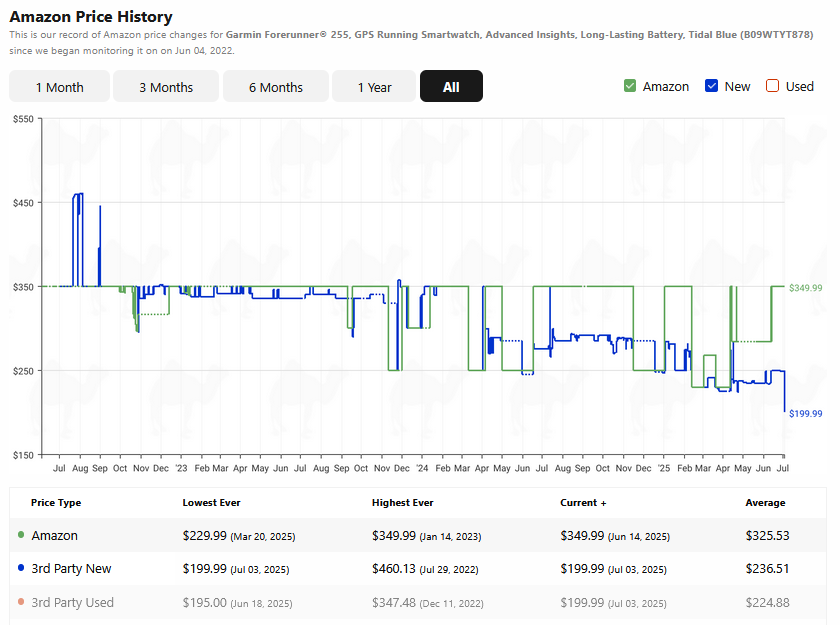Click the 3rd Party New row label

(71, 569)
